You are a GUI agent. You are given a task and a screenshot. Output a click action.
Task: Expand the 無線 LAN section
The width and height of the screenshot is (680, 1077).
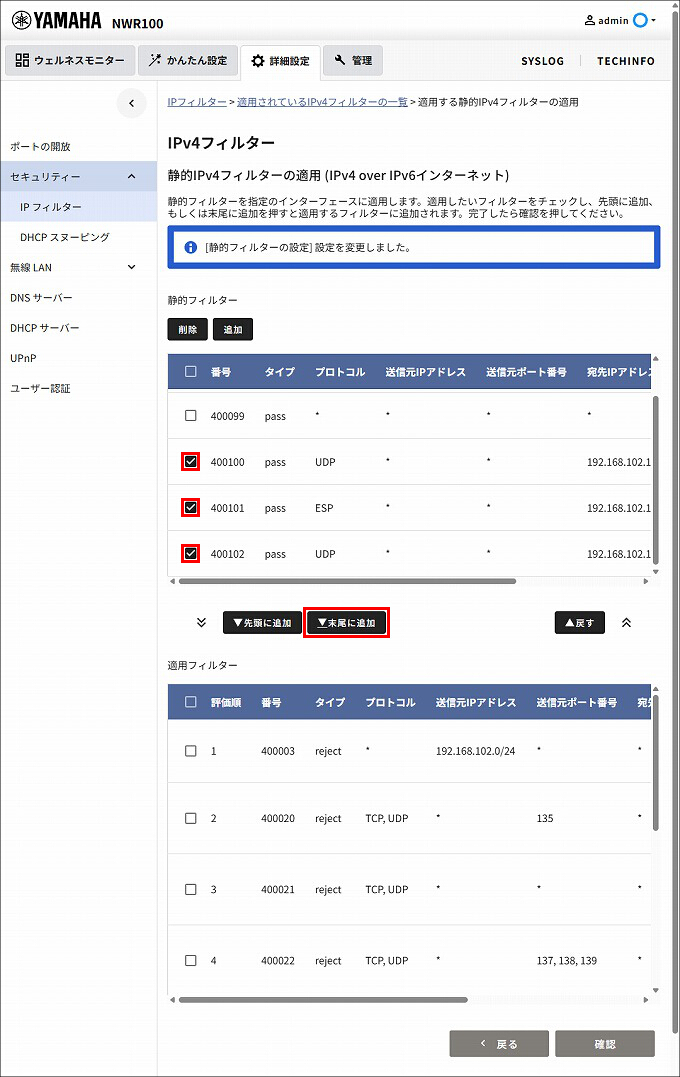(x=132, y=267)
